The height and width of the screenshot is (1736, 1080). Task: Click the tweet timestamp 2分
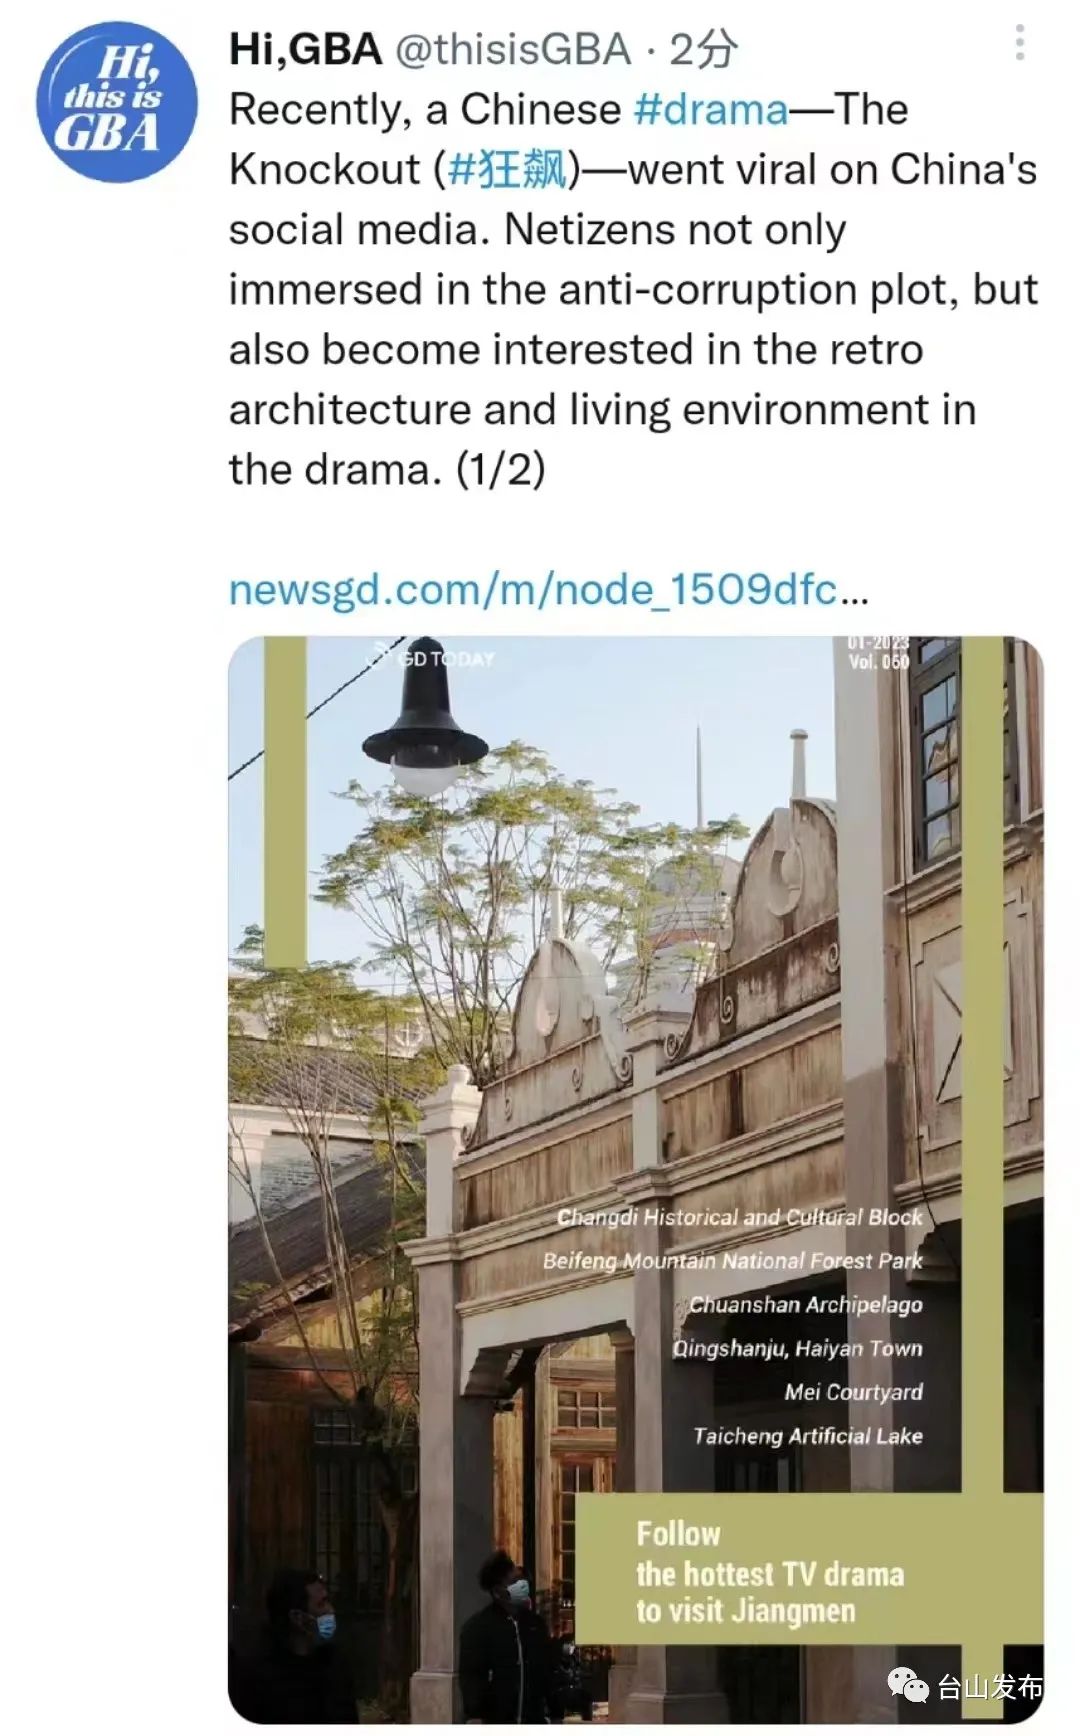703,49
